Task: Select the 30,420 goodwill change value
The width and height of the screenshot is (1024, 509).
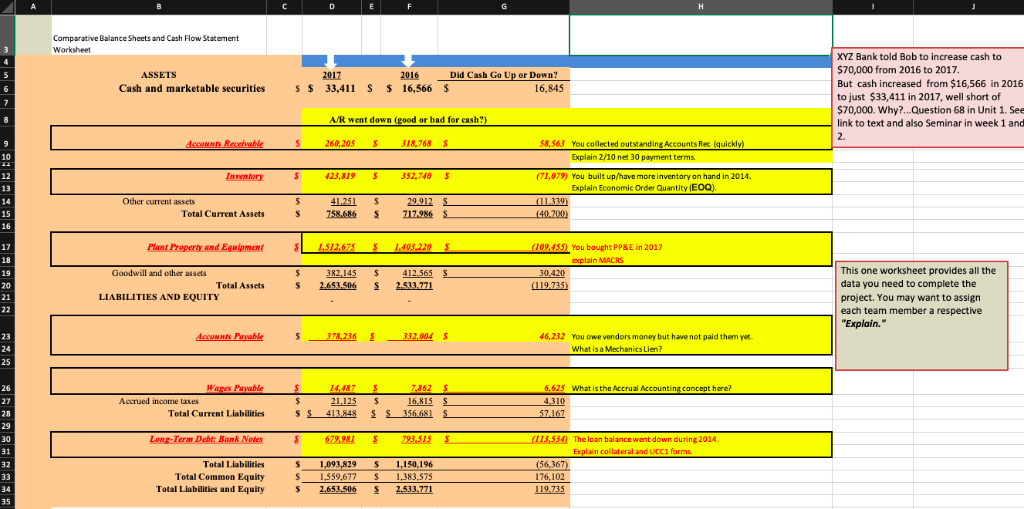Action: tap(551, 272)
